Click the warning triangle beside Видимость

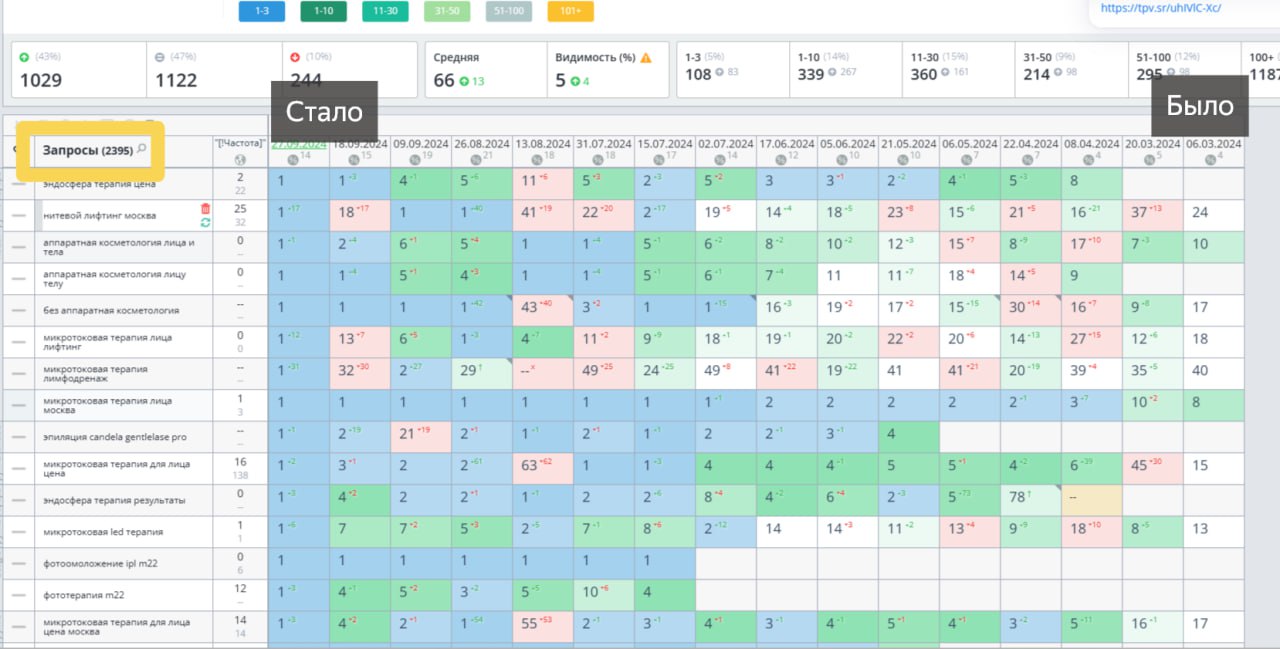click(x=645, y=58)
